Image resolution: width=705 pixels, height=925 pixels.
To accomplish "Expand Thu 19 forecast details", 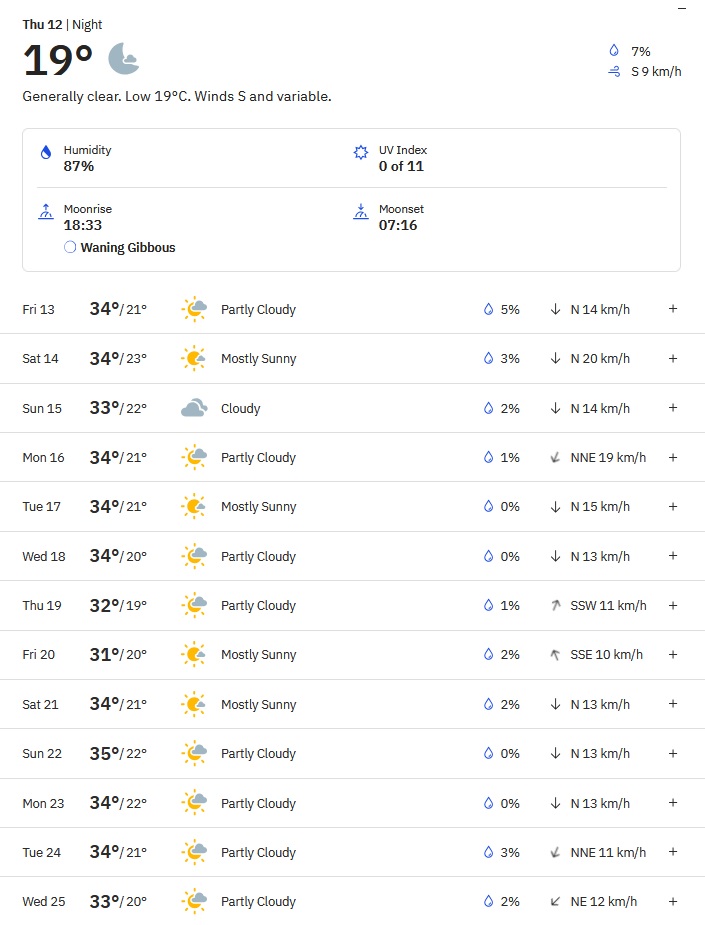I will tap(673, 605).
